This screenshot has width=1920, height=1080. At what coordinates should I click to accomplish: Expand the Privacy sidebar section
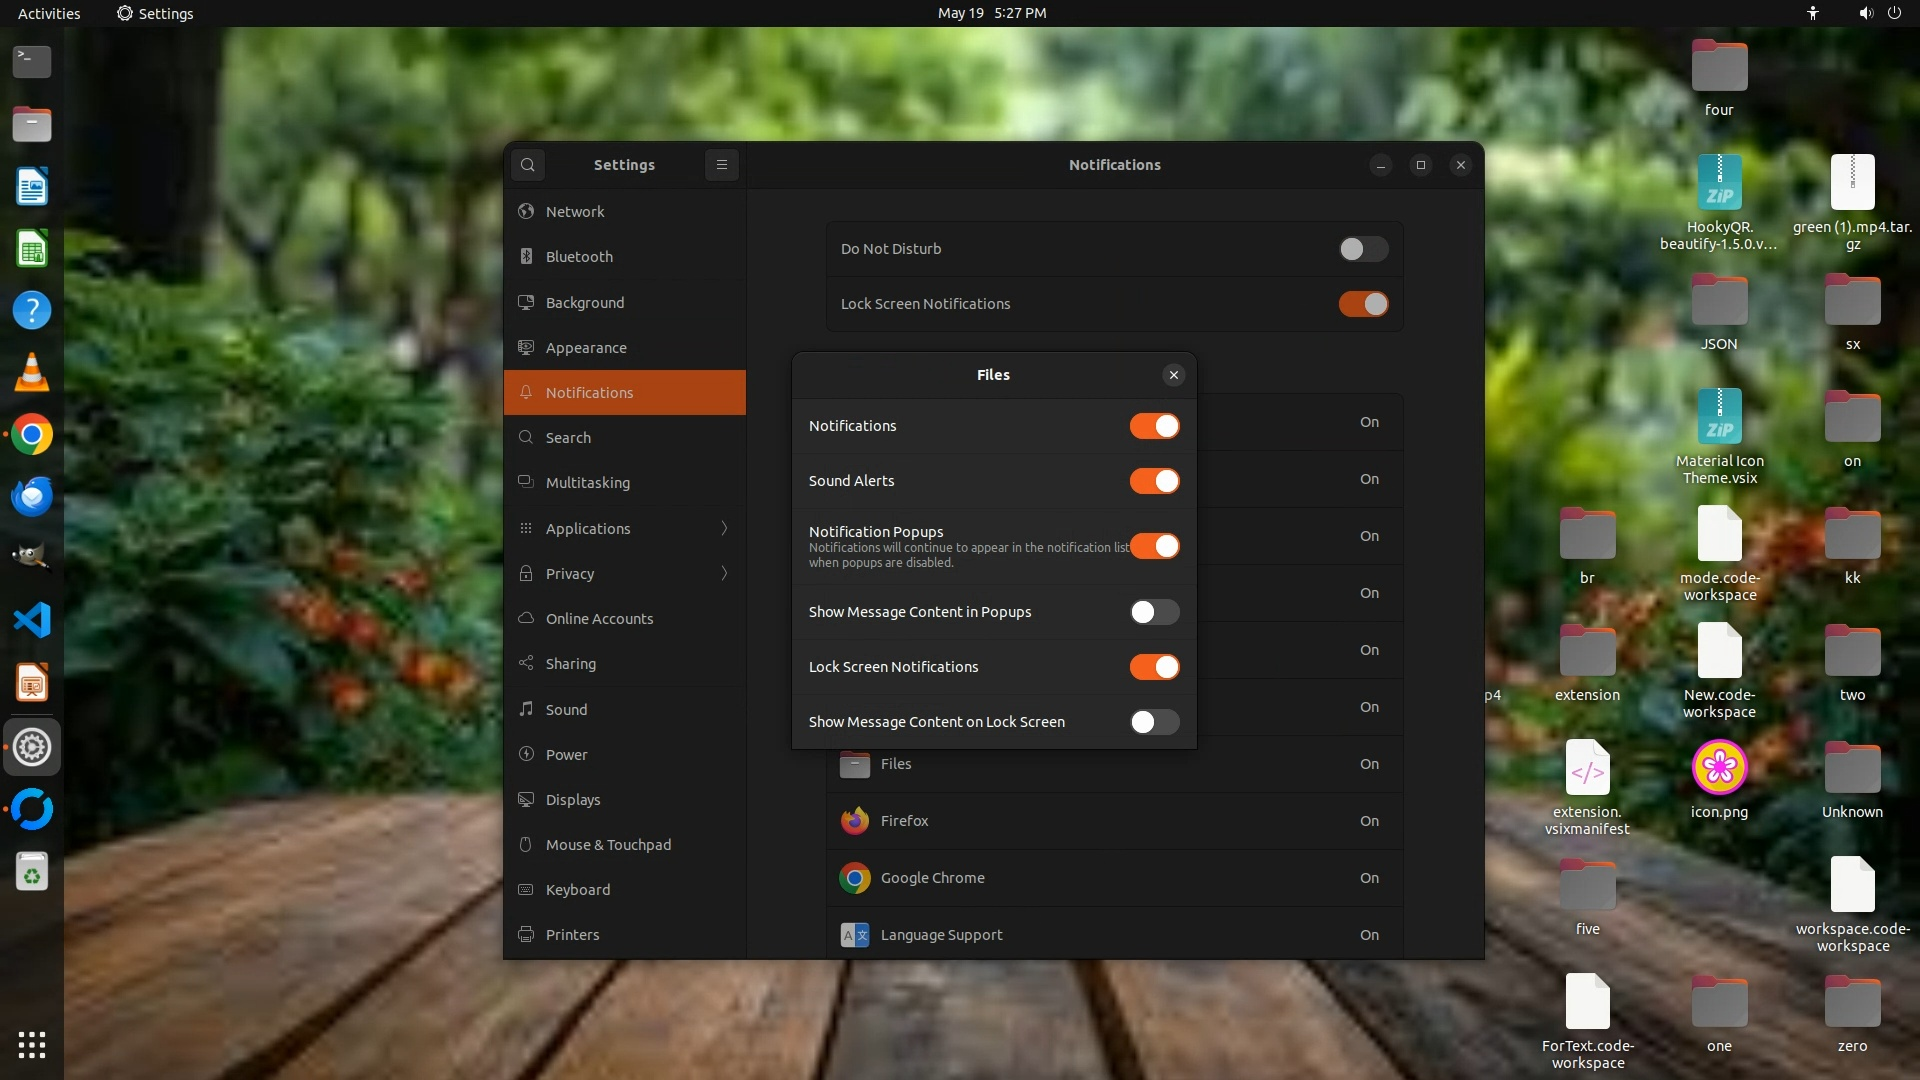click(625, 573)
